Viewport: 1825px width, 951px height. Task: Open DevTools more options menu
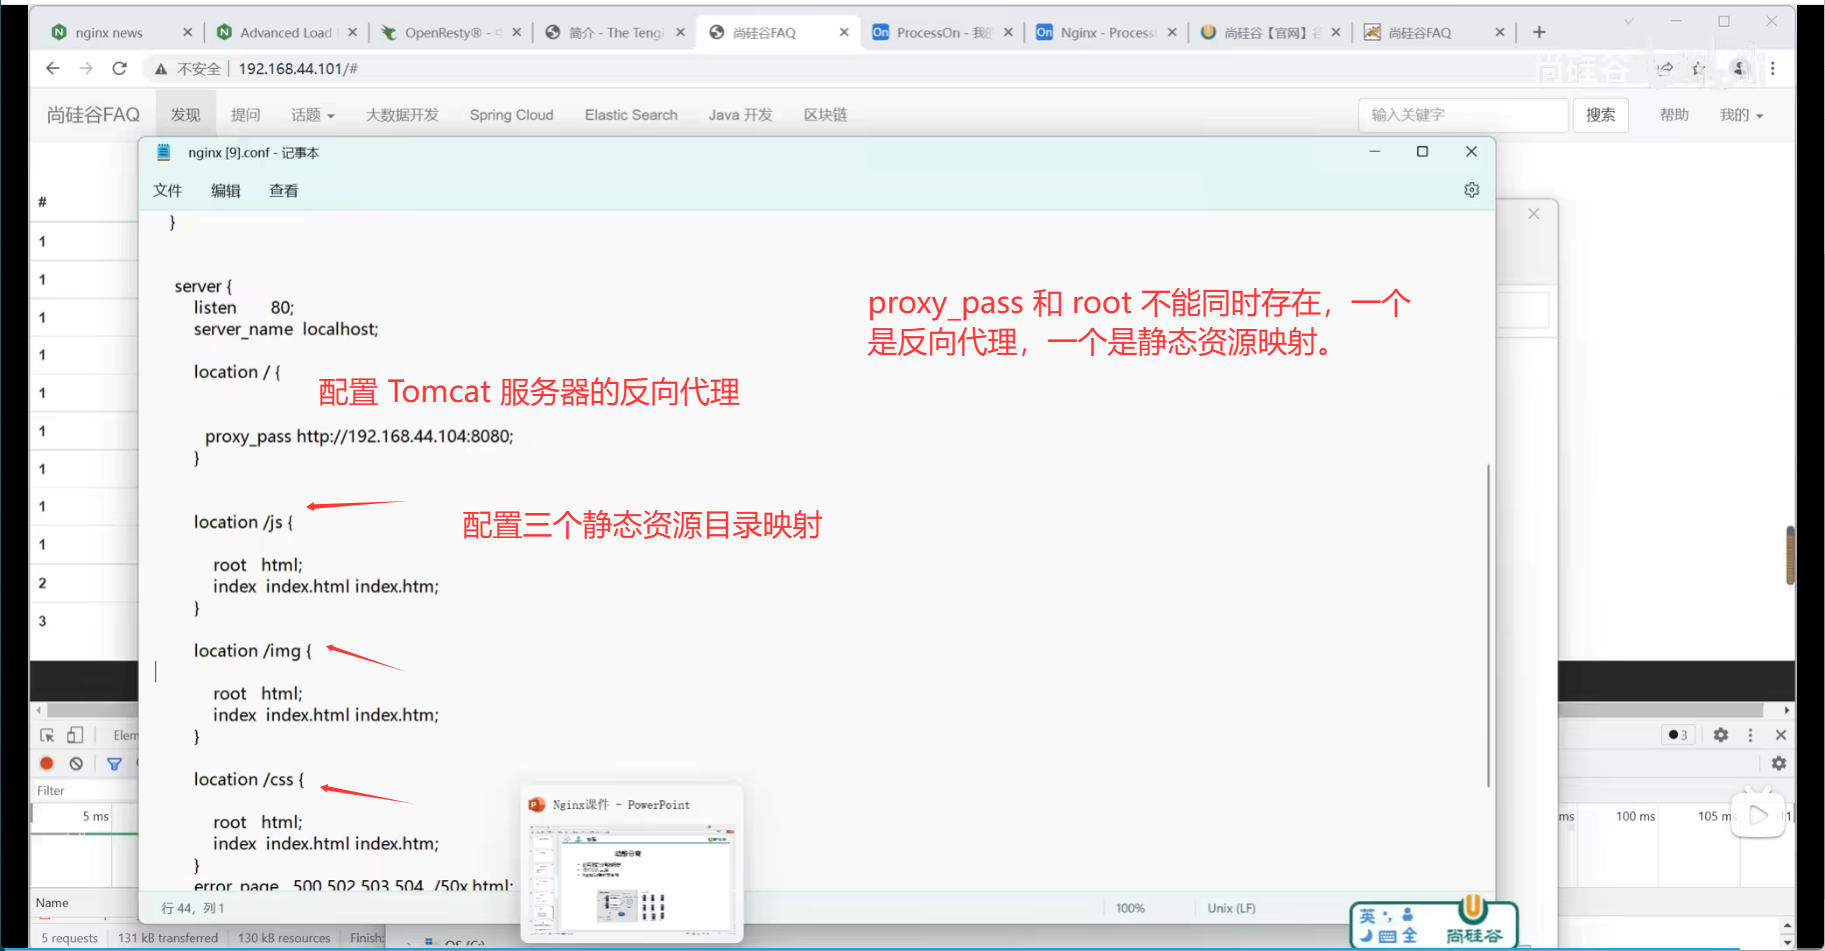(x=1750, y=735)
